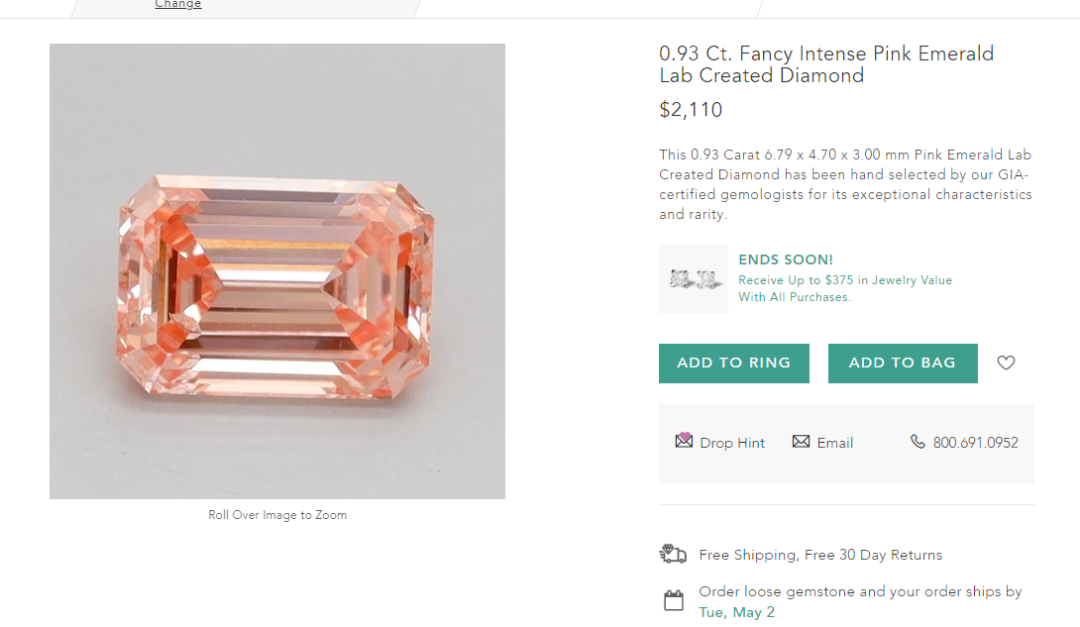Image resolution: width=1080 pixels, height=627 pixels.
Task: Click the pink emerald diamond image
Action: [x=277, y=271]
